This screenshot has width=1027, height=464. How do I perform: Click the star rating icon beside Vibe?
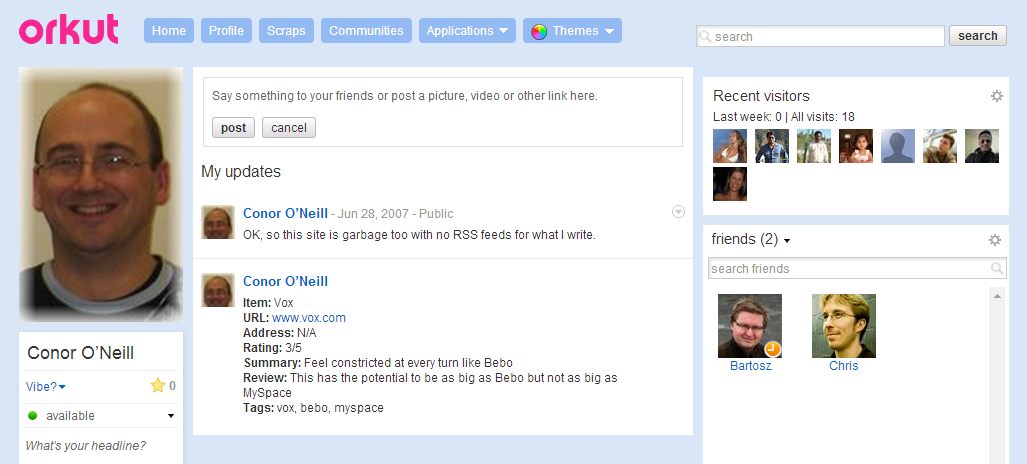pos(157,385)
